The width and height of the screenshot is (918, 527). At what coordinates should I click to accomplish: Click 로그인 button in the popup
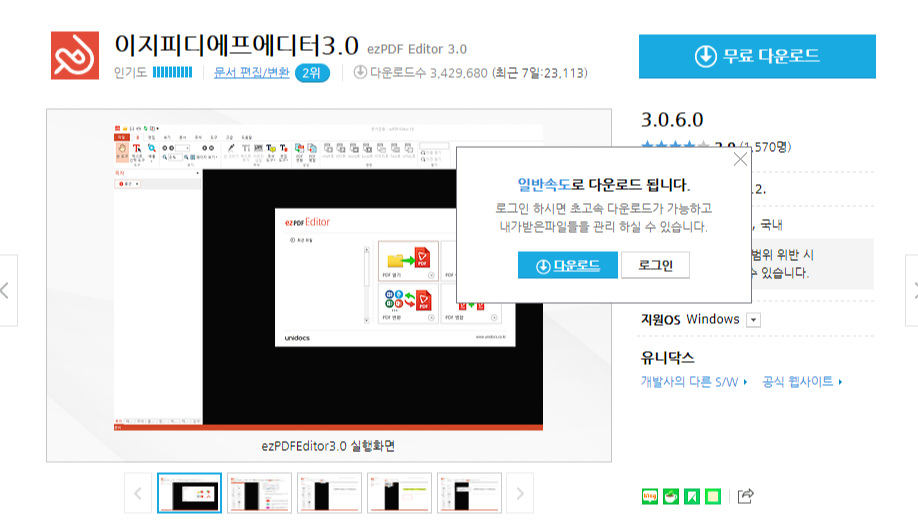(x=655, y=265)
